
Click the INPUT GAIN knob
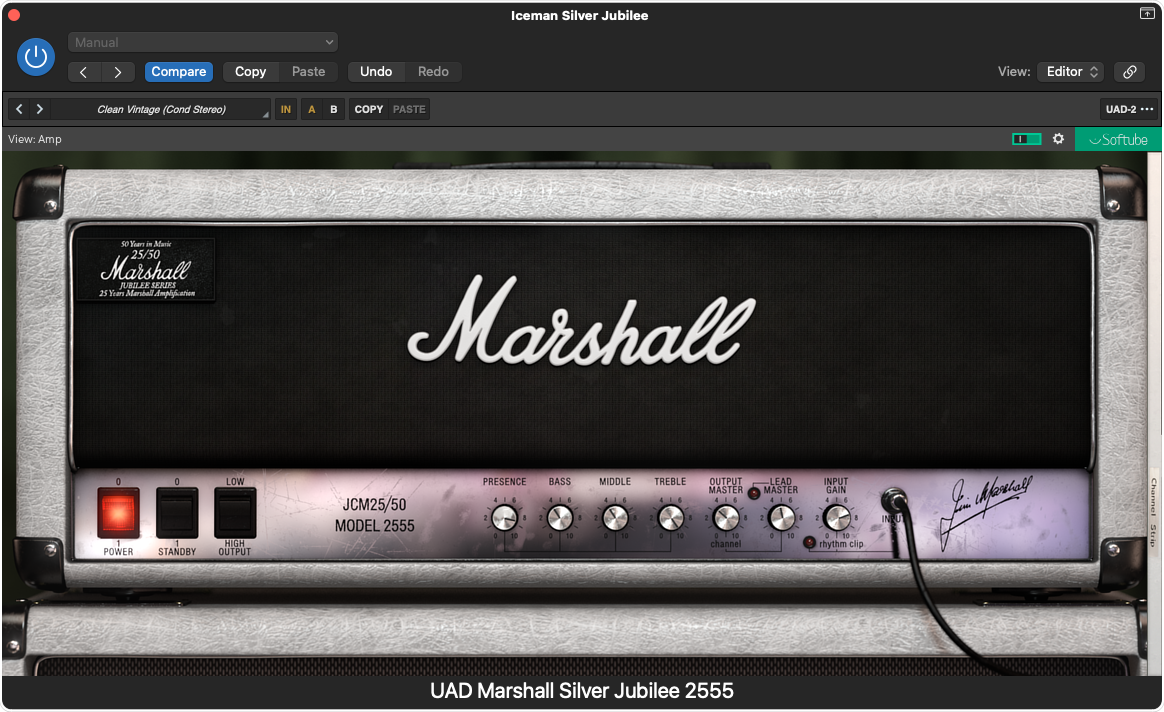837,517
